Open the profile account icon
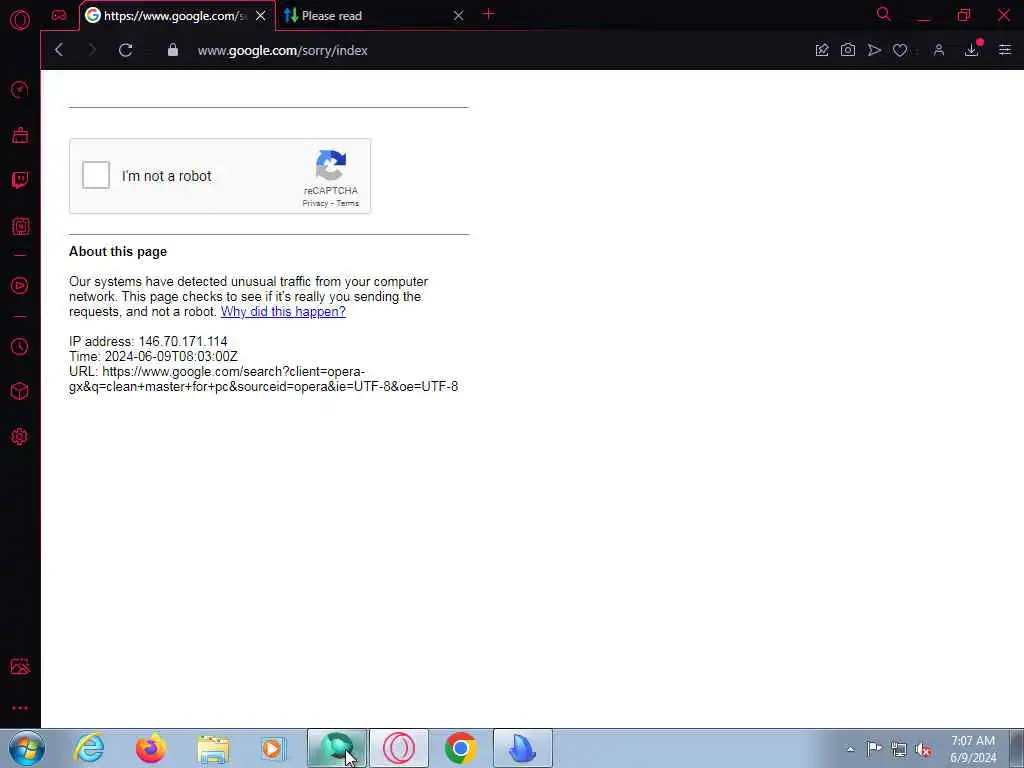Screen dimensions: 1024x768 [x=939, y=50]
